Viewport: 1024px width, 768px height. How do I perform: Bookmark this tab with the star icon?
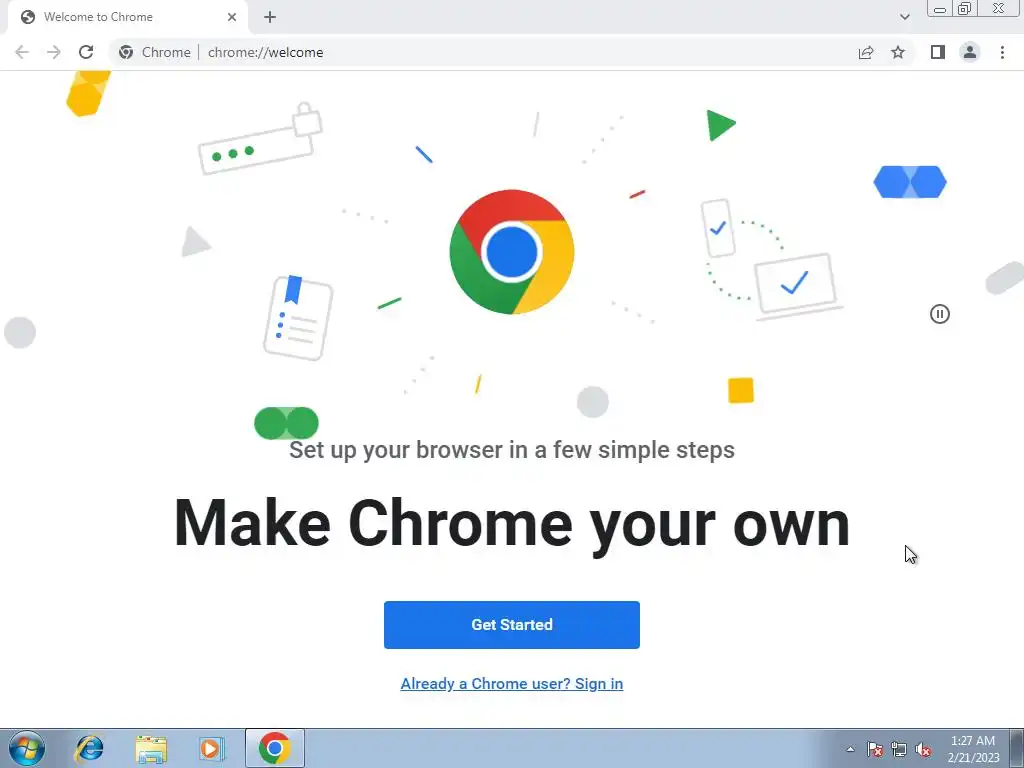[x=898, y=52]
